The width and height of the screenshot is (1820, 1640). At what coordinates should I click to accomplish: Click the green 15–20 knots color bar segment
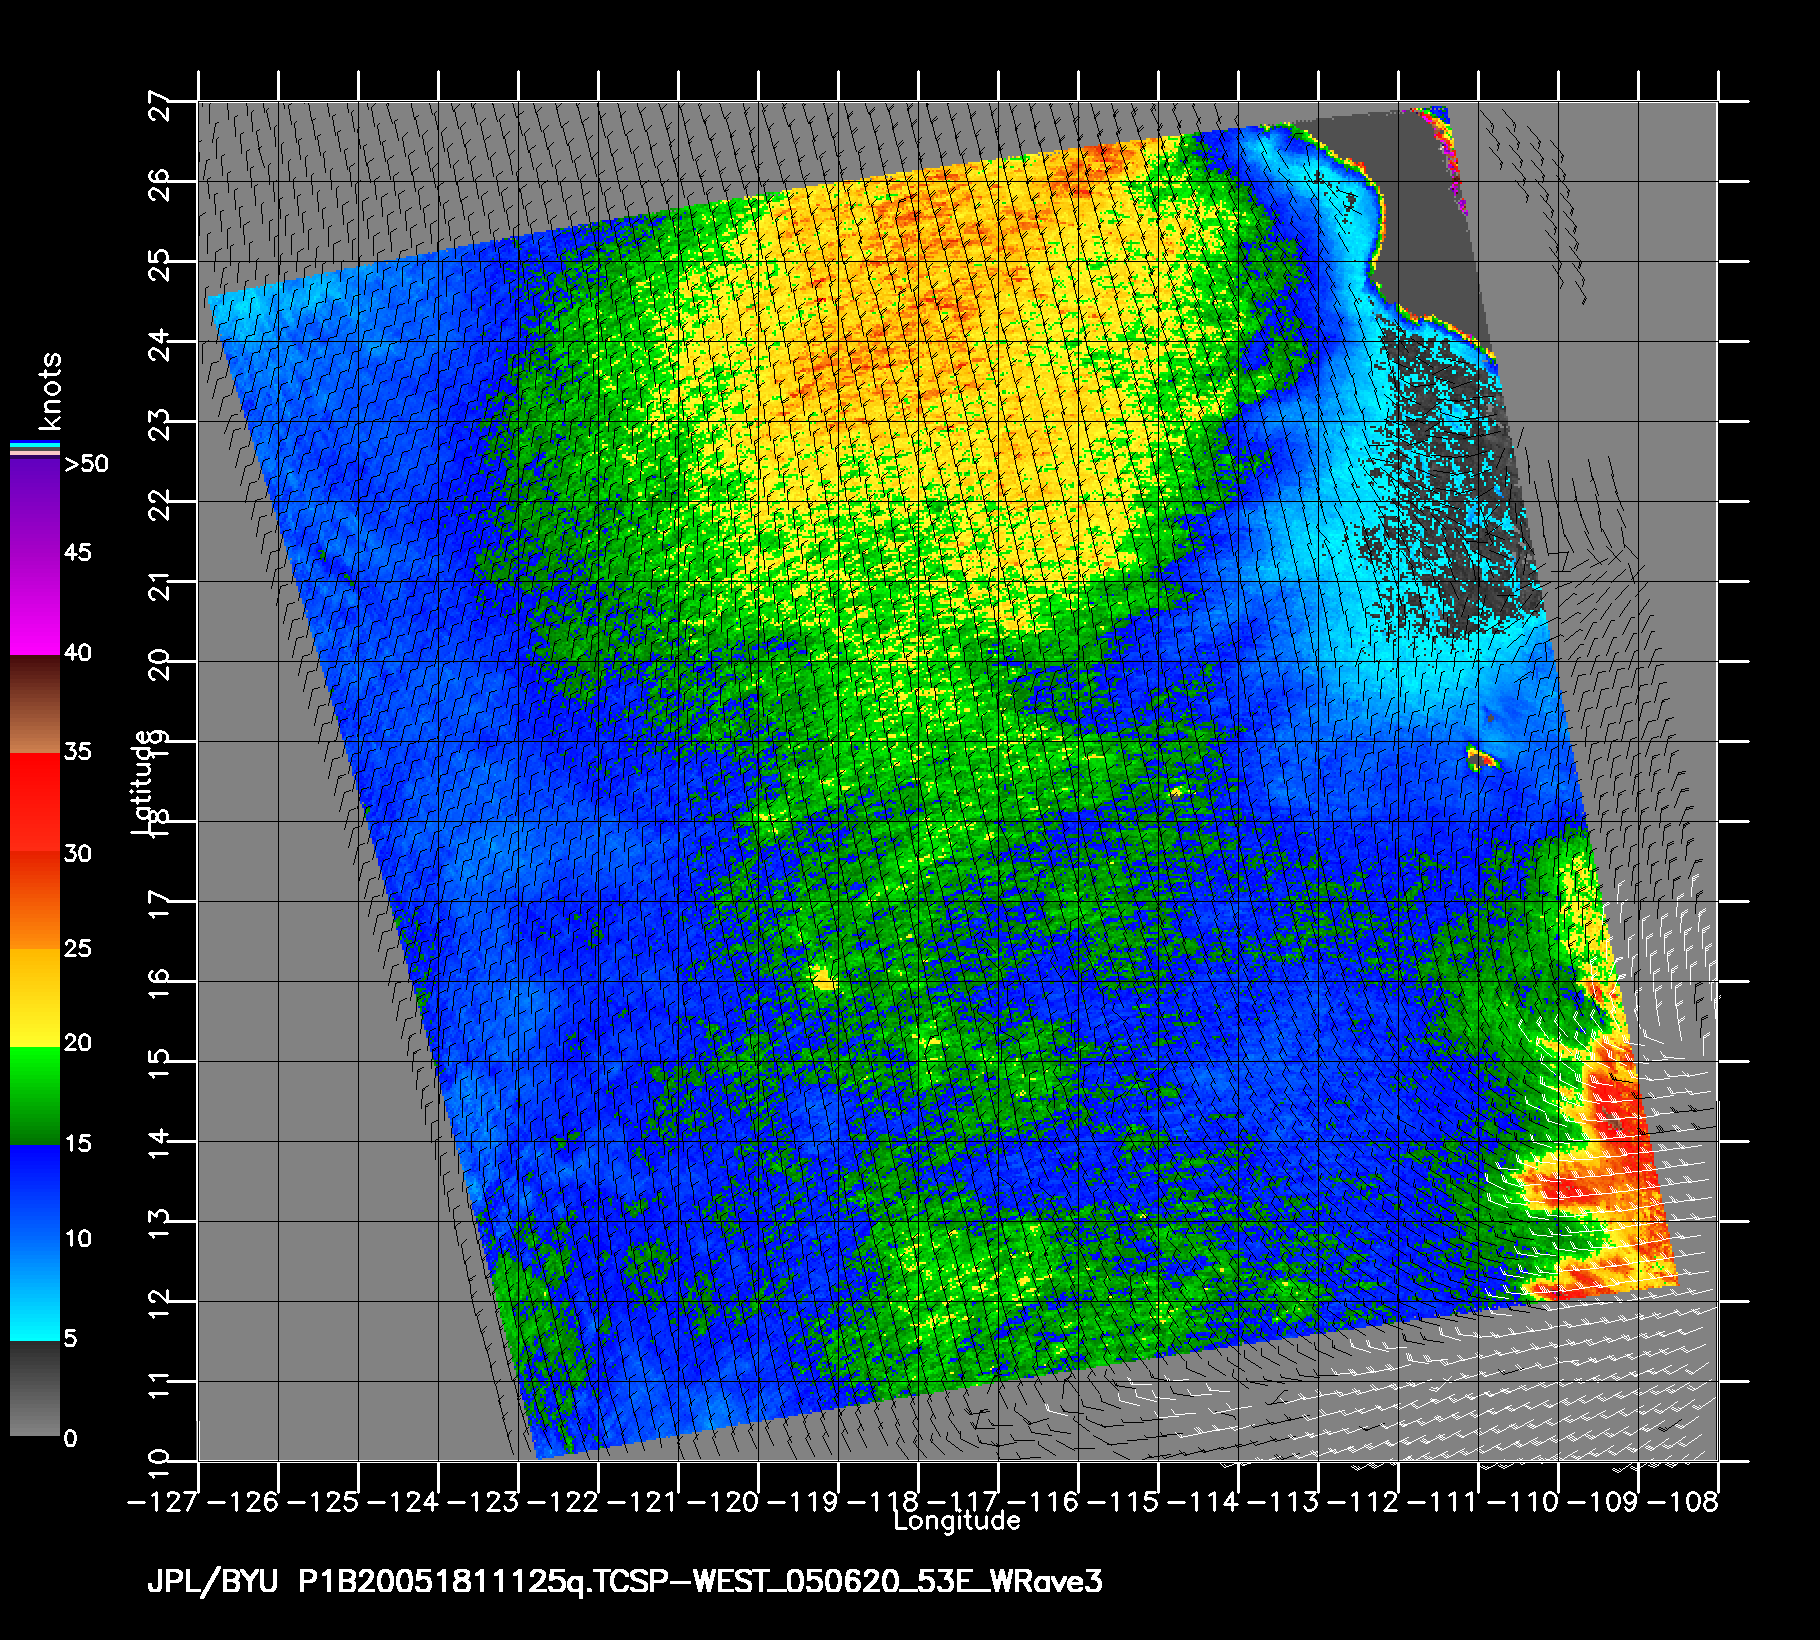[x=34, y=1095]
